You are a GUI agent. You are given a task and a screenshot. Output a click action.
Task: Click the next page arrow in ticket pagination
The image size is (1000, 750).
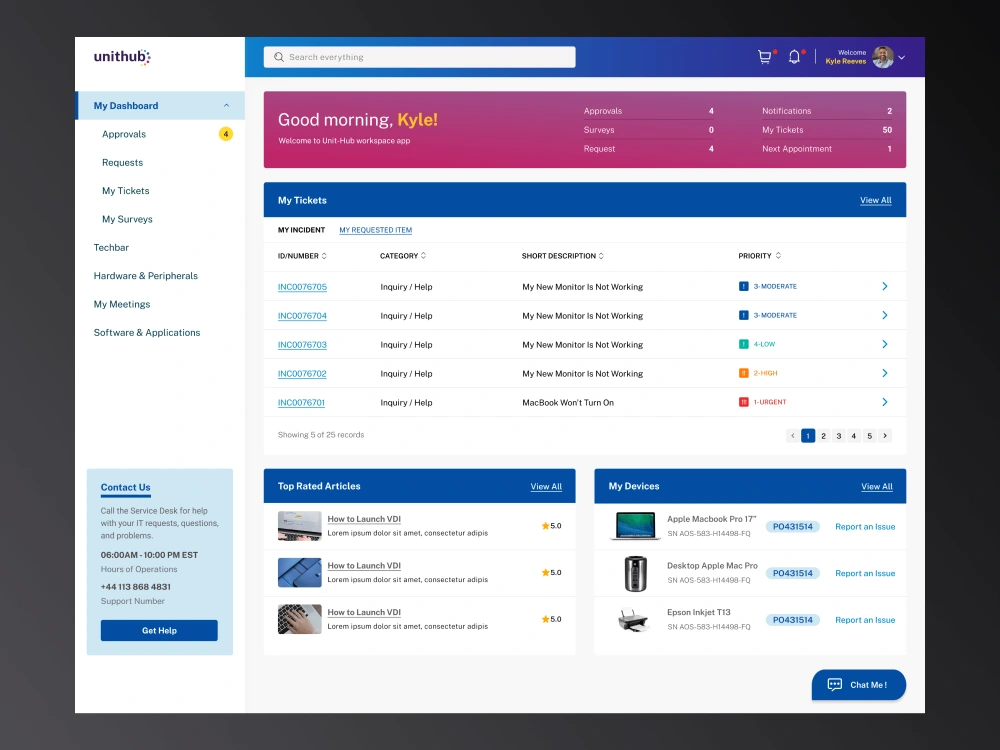click(885, 435)
